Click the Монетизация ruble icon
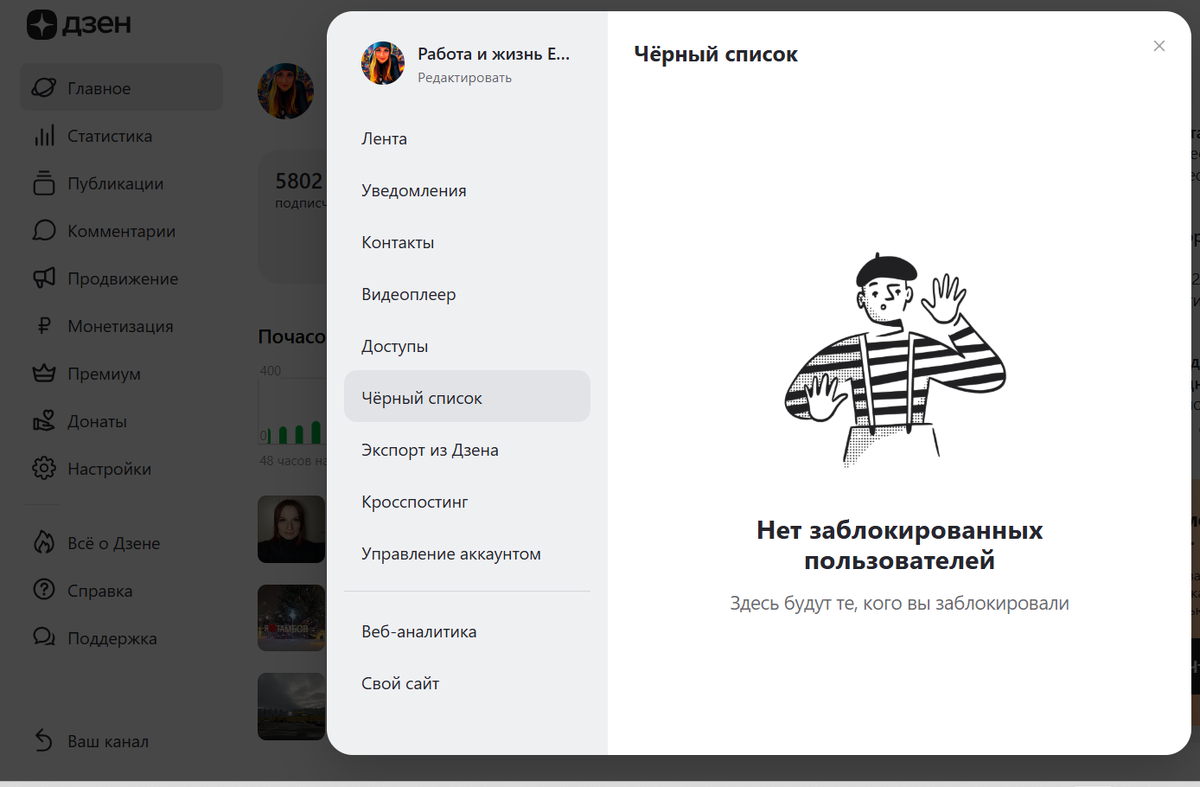 pos(43,326)
